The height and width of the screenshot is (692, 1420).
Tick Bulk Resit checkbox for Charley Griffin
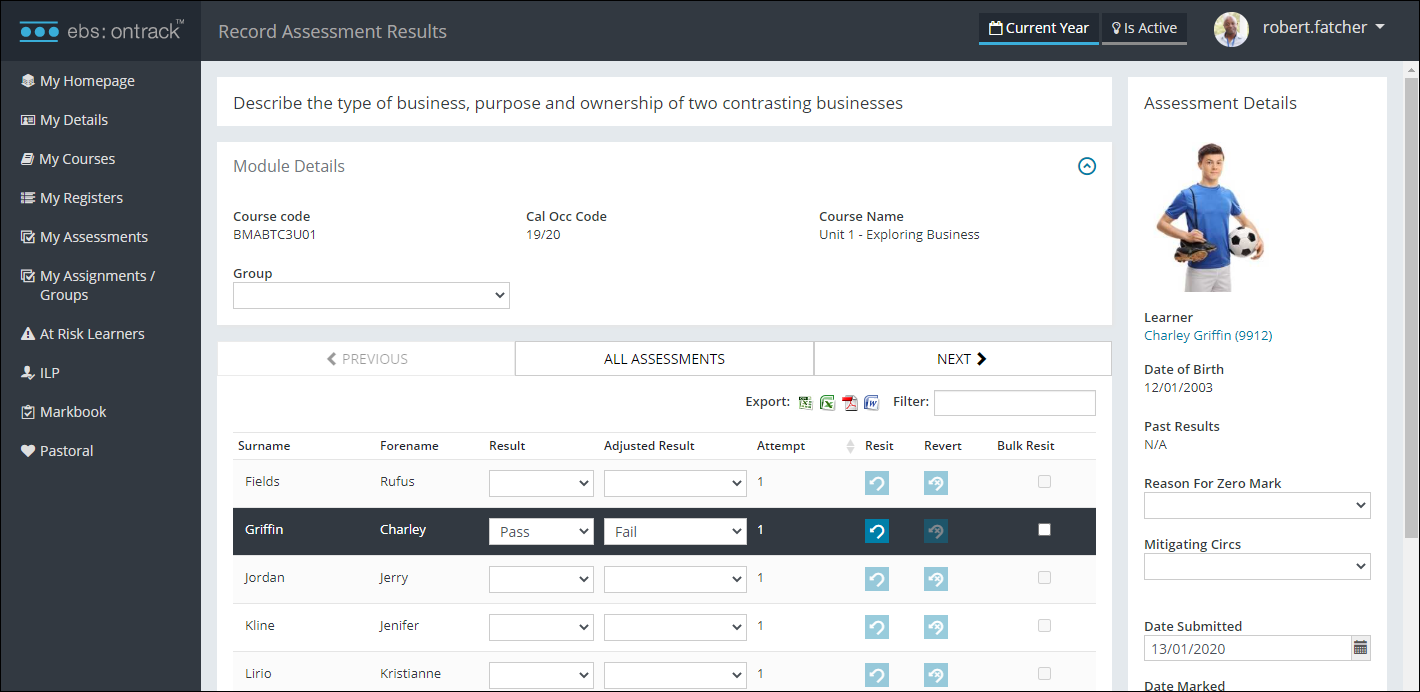tap(1044, 530)
